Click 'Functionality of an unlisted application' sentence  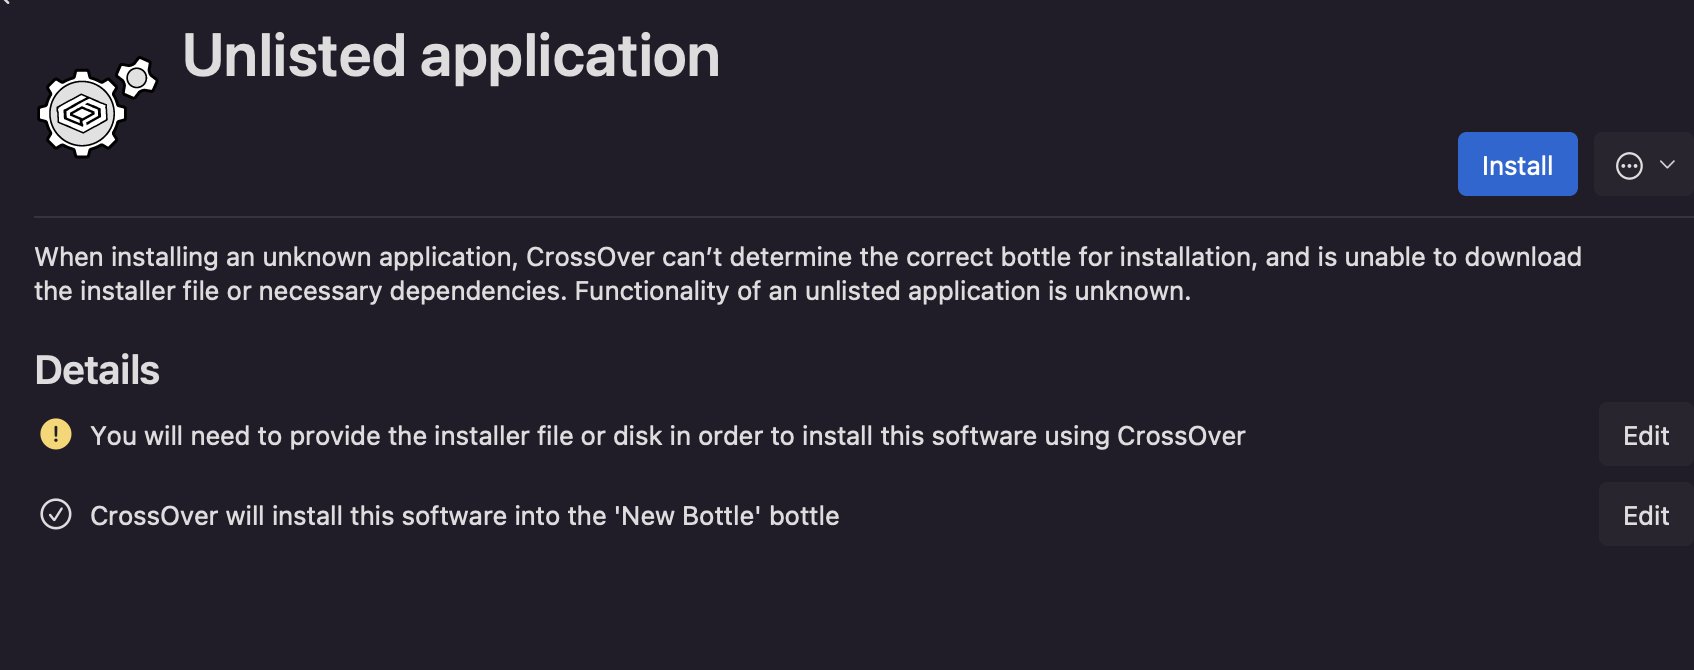(882, 291)
